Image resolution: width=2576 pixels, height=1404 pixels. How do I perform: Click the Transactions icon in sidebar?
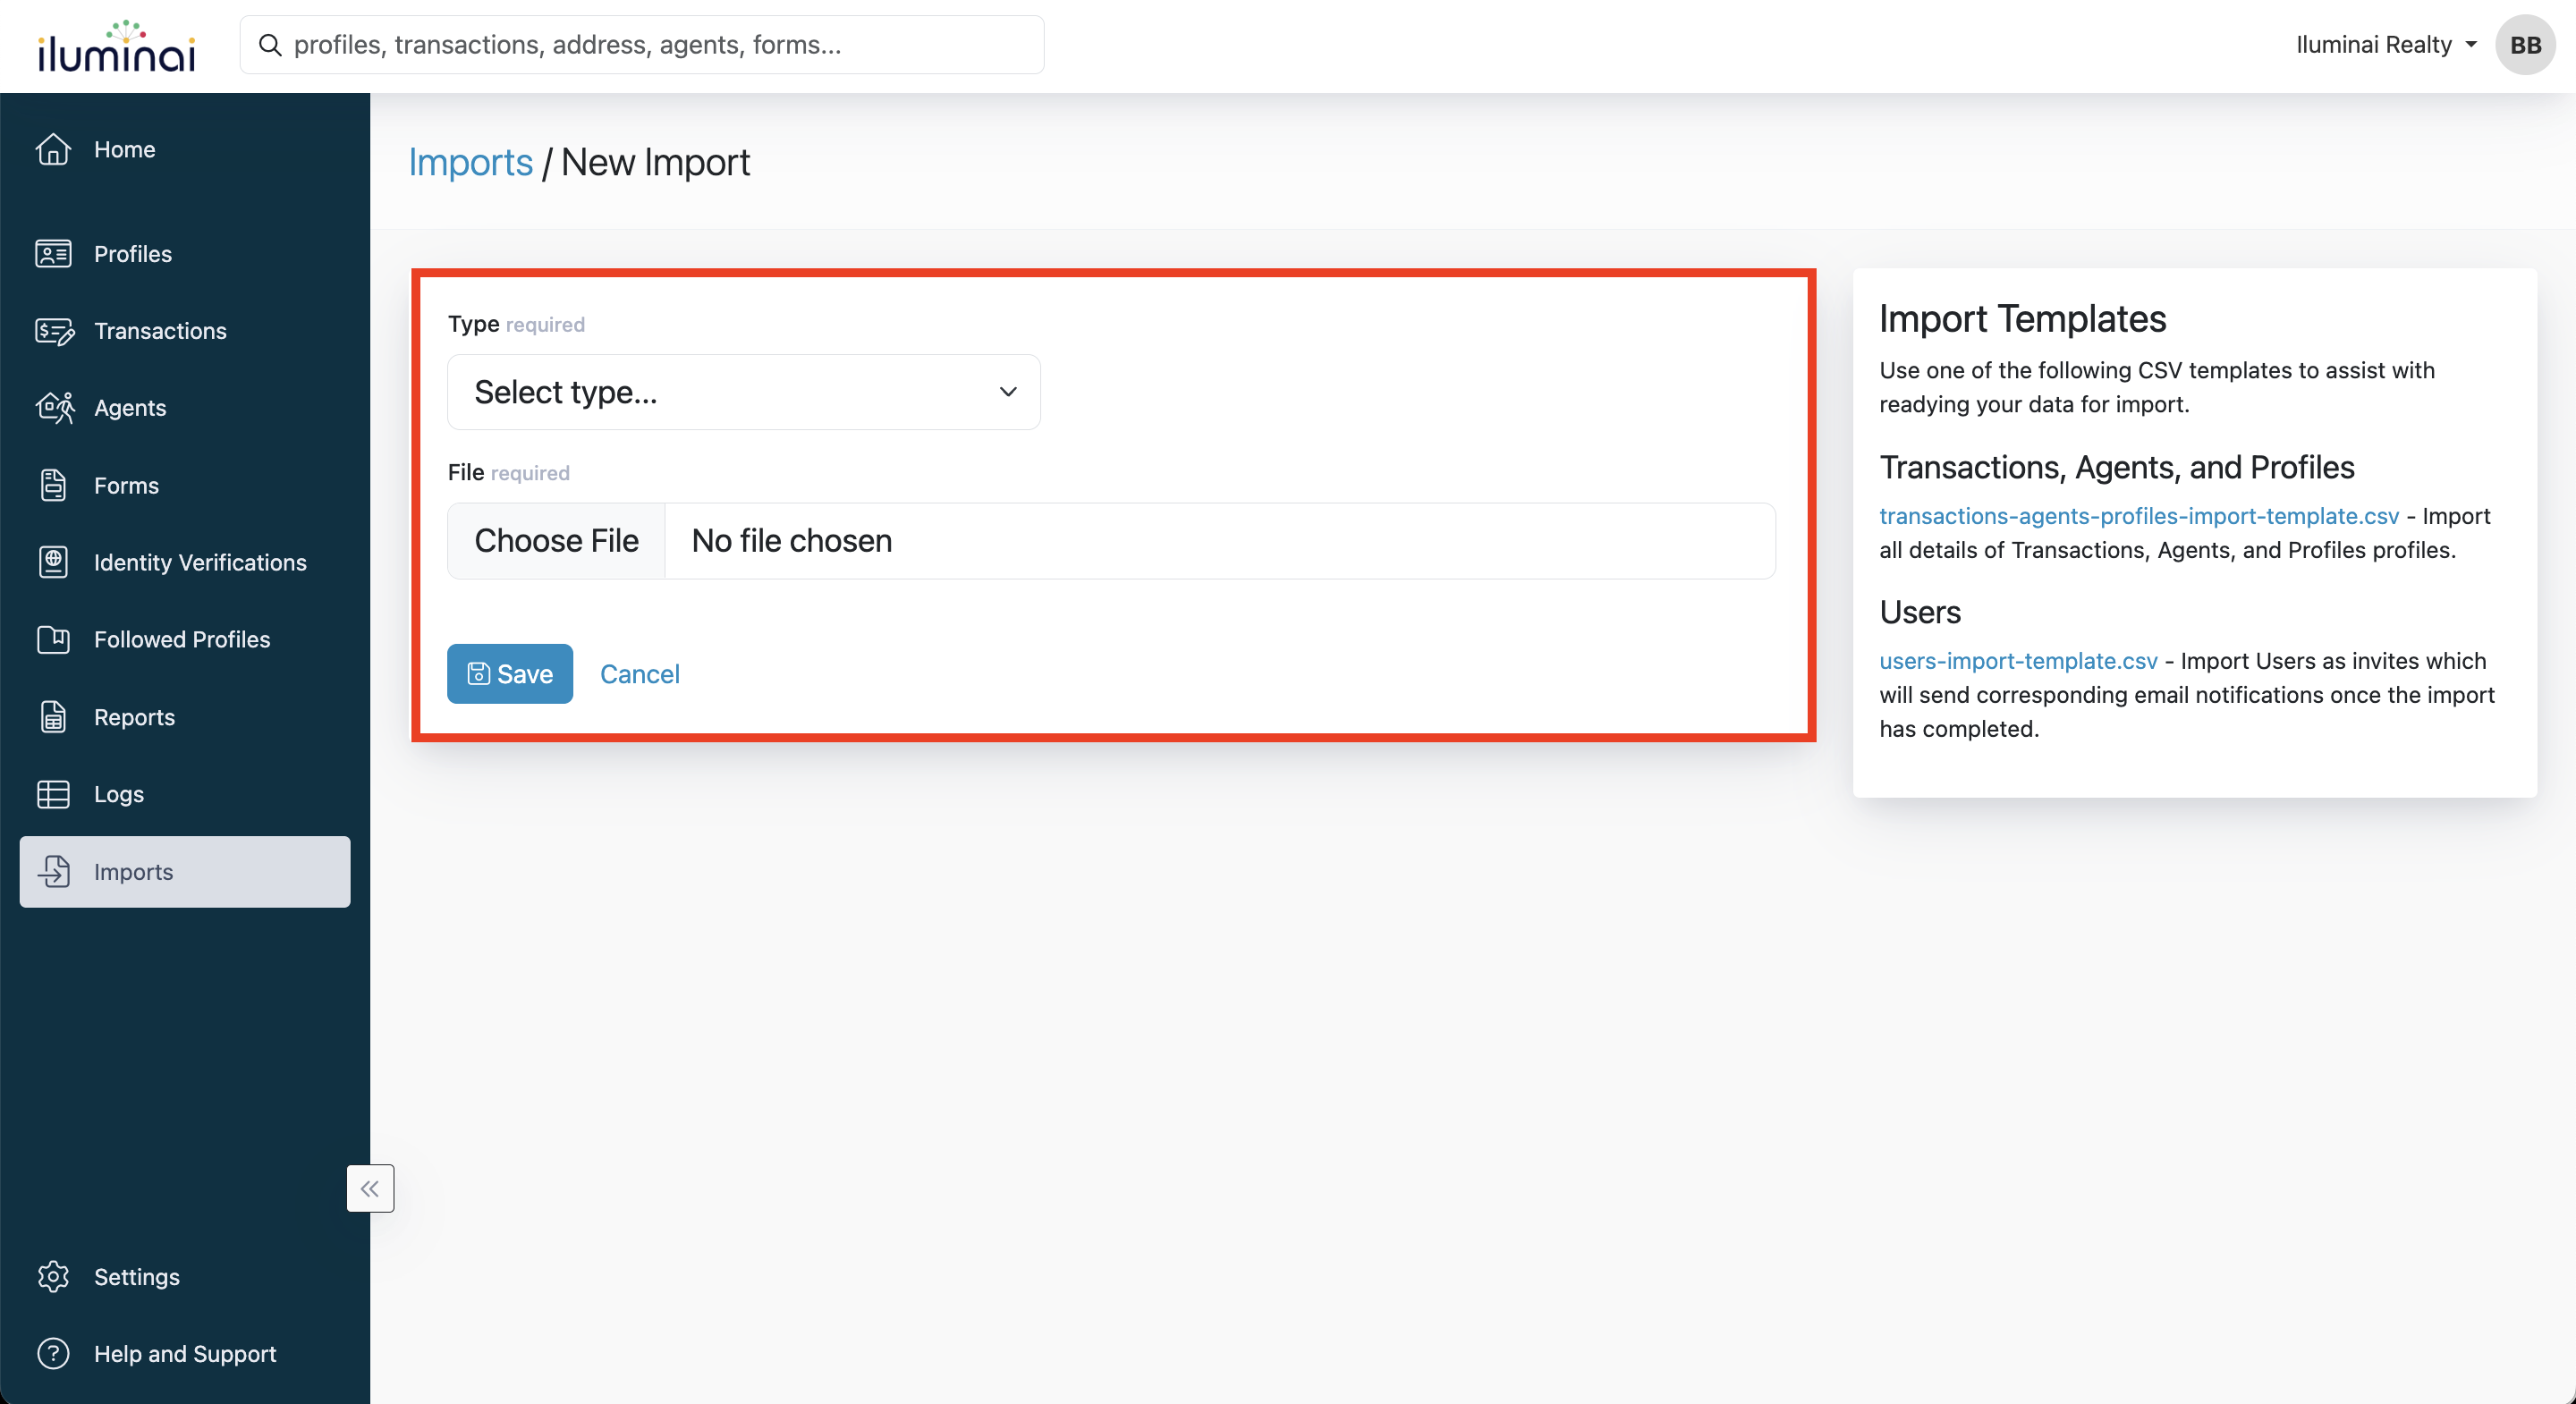53,331
